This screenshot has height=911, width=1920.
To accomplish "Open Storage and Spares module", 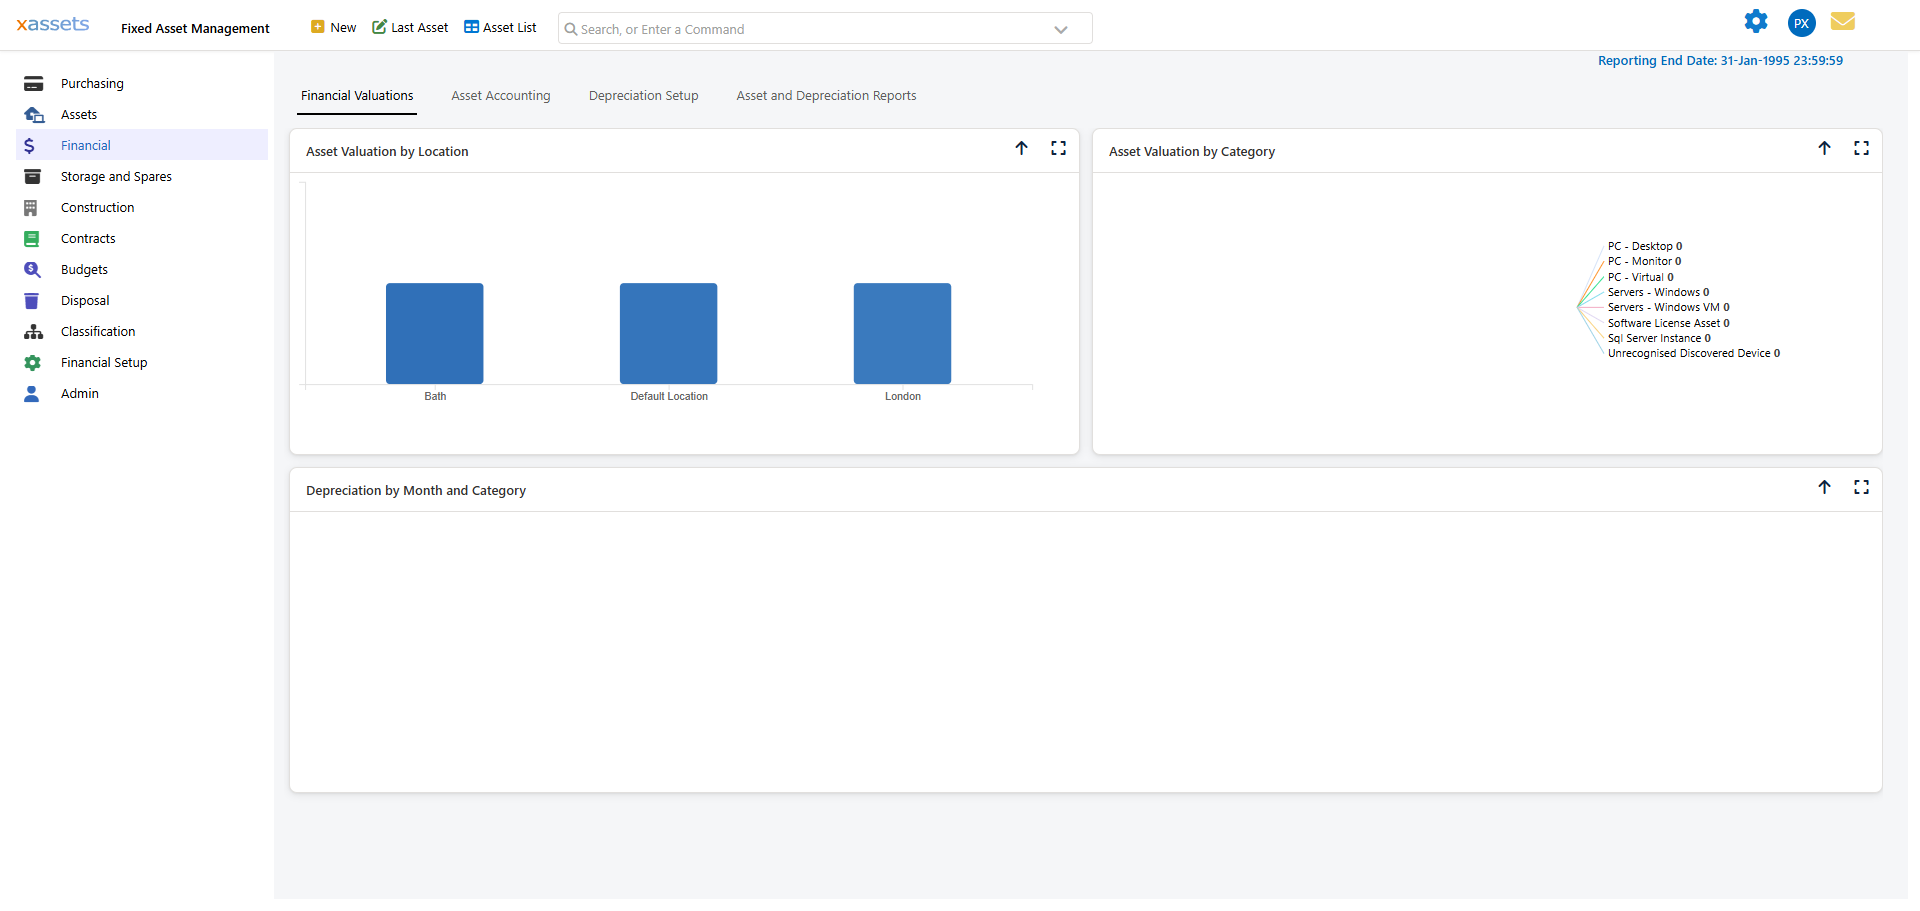I will [33, 176].
